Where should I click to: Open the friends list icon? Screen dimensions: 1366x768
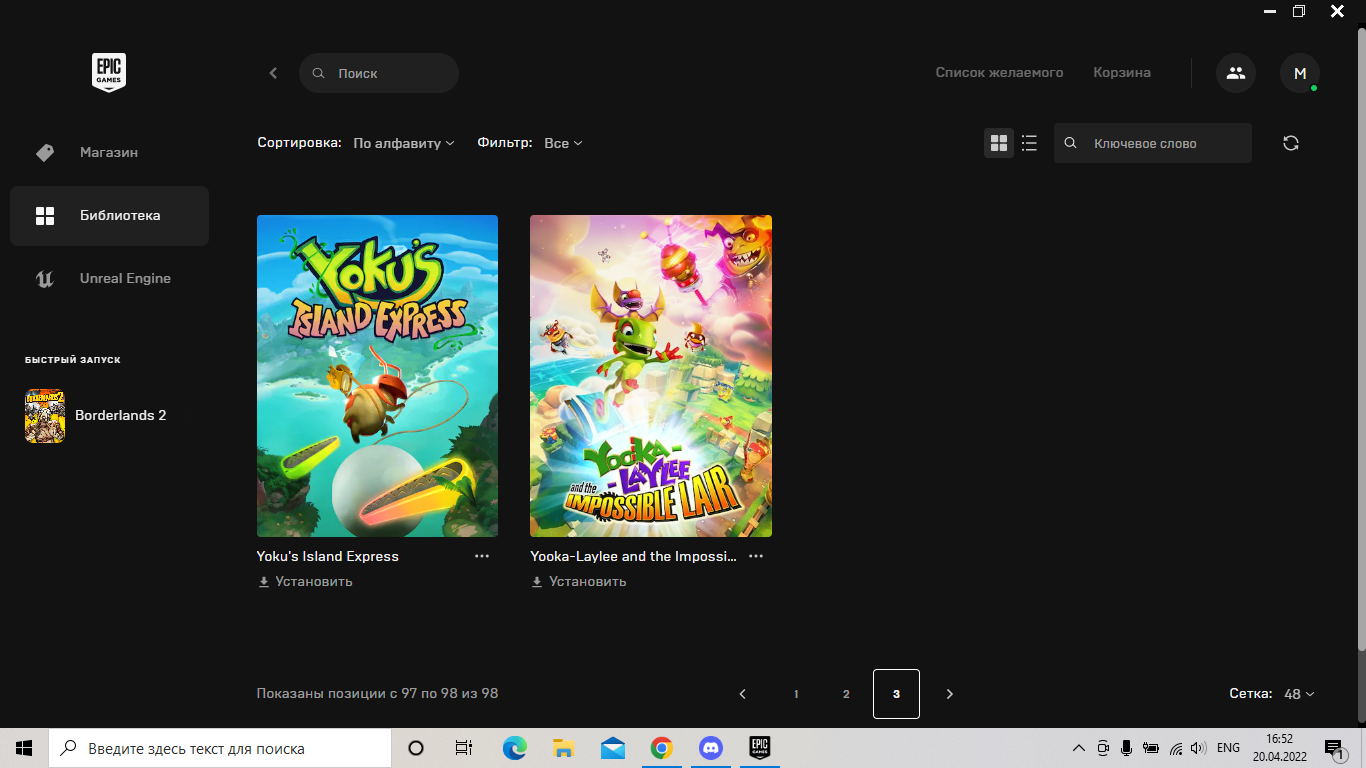(1236, 73)
